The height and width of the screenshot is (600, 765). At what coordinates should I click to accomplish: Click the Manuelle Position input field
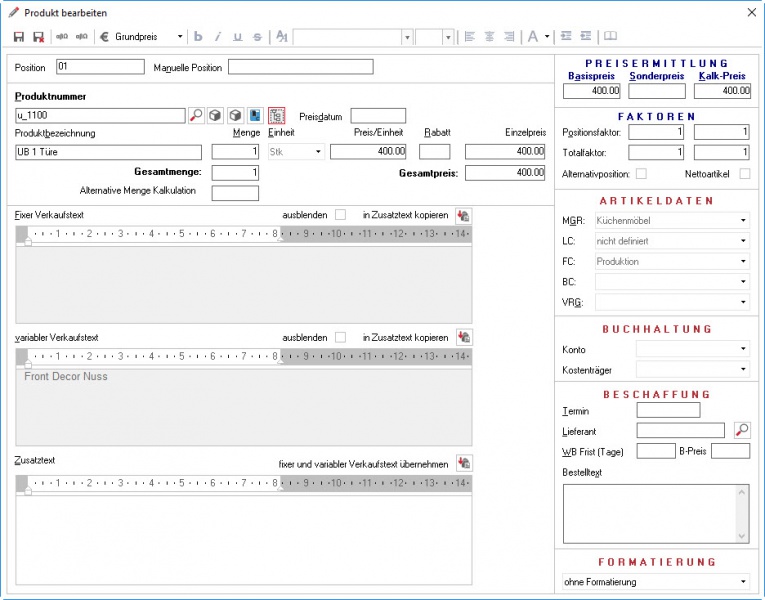coord(301,67)
